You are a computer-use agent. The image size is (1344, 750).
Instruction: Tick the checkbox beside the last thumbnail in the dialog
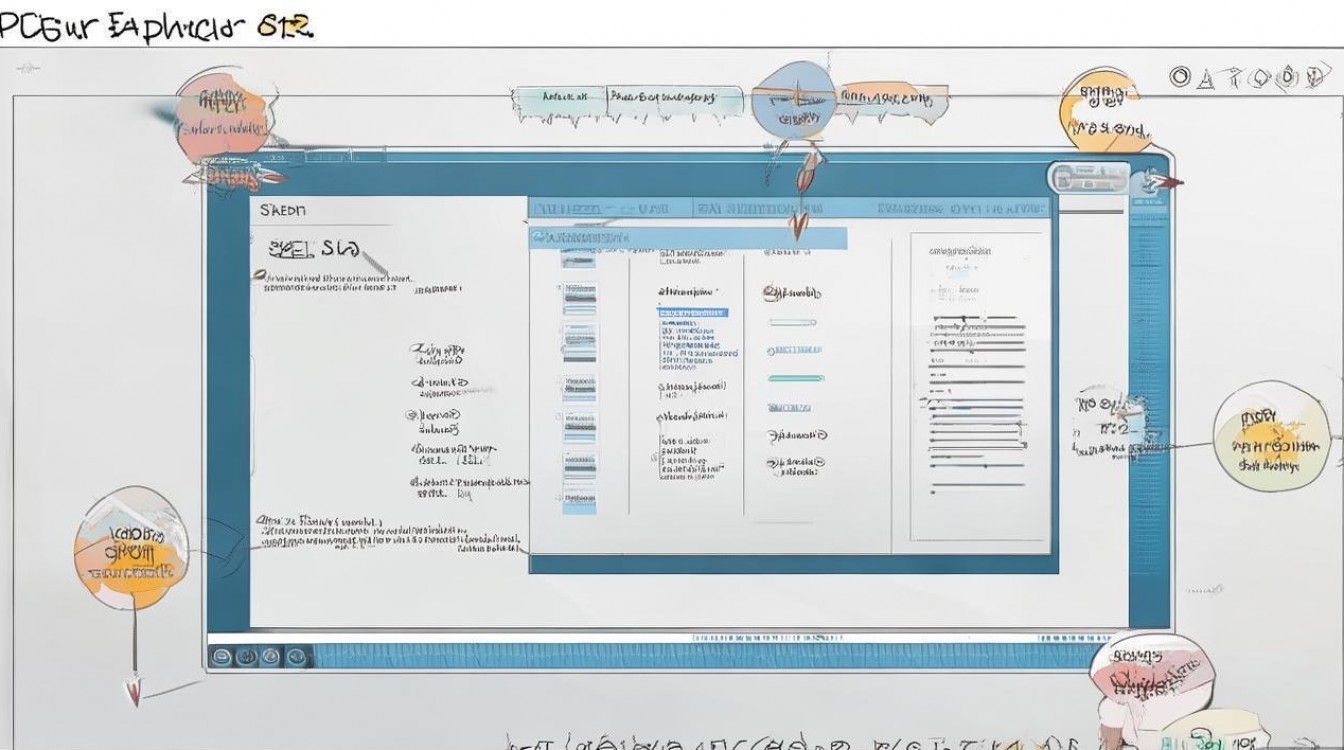pyautogui.click(x=559, y=497)
